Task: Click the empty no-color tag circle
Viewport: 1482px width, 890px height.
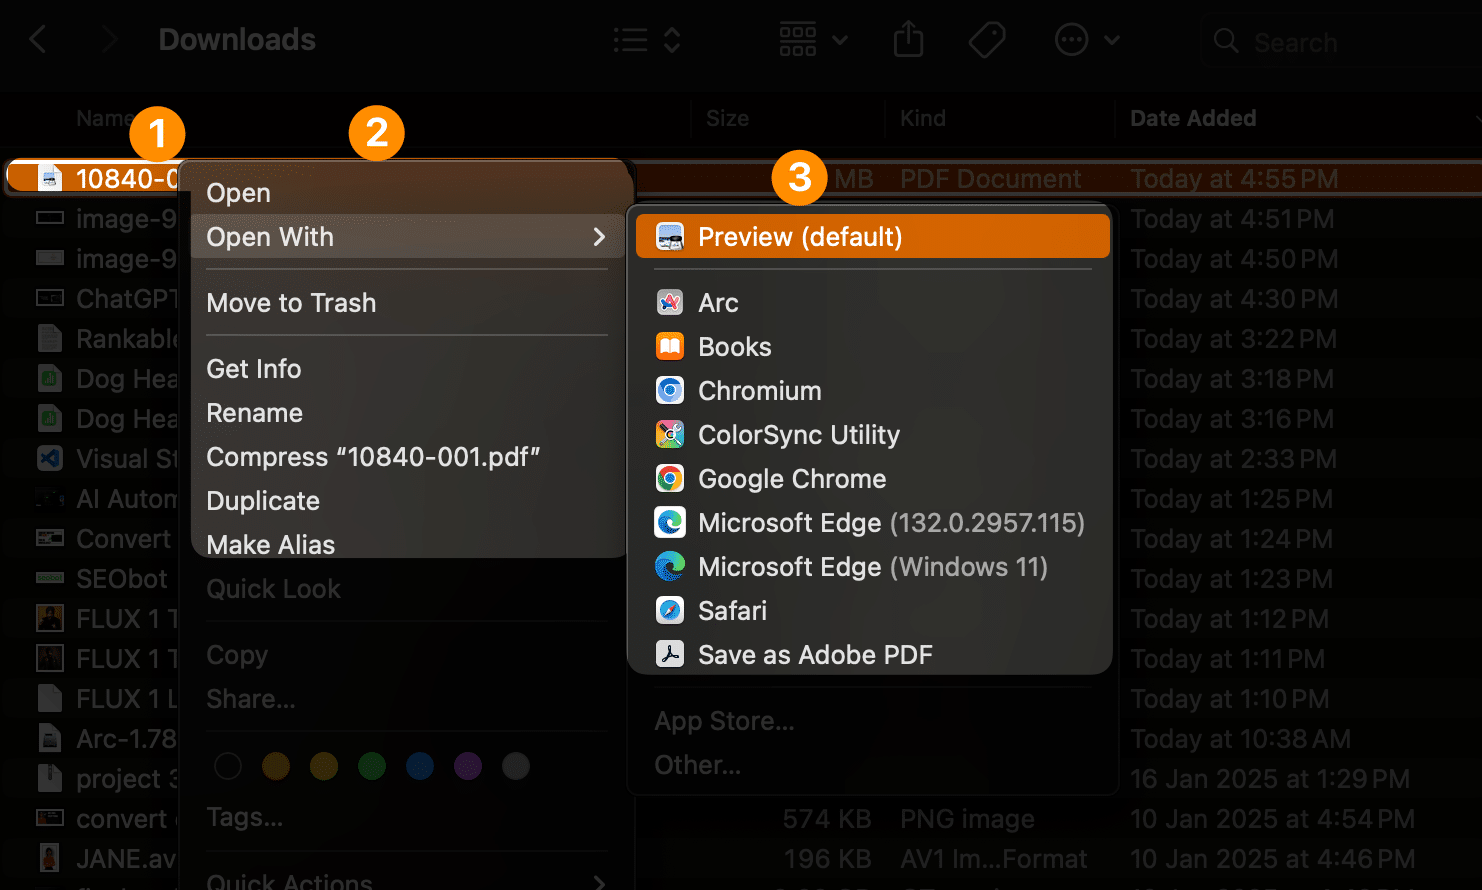Action: tap(228, 766)
